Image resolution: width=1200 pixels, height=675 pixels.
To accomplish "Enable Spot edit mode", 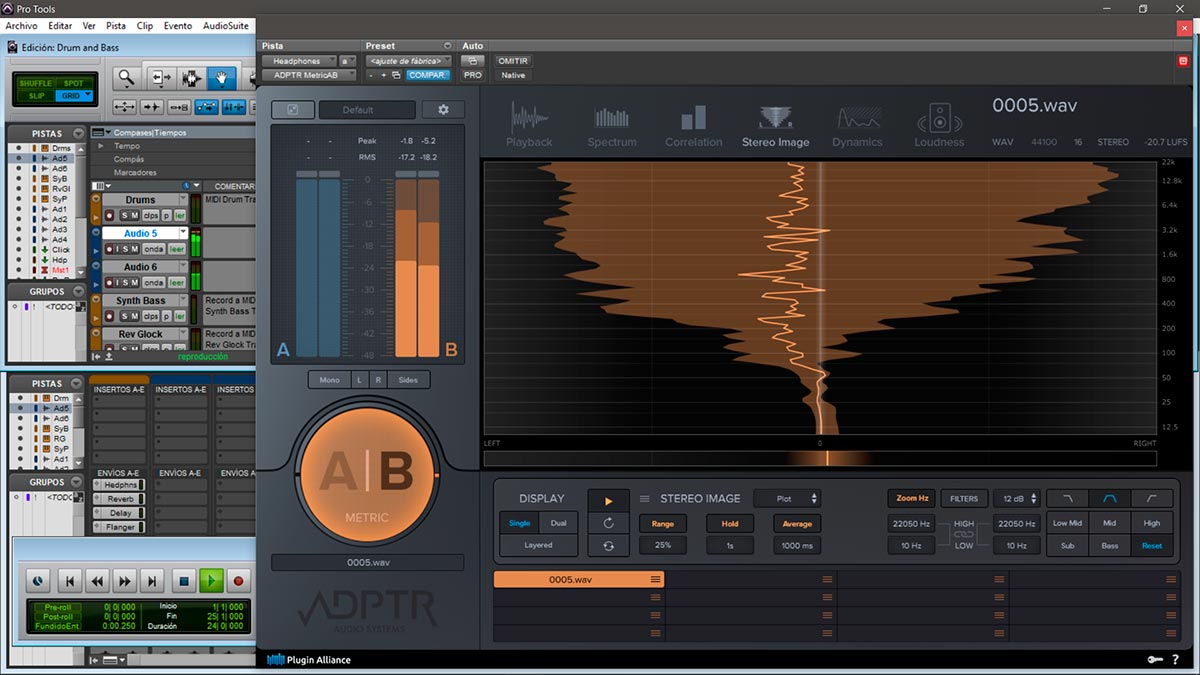I will pos(74,84).
